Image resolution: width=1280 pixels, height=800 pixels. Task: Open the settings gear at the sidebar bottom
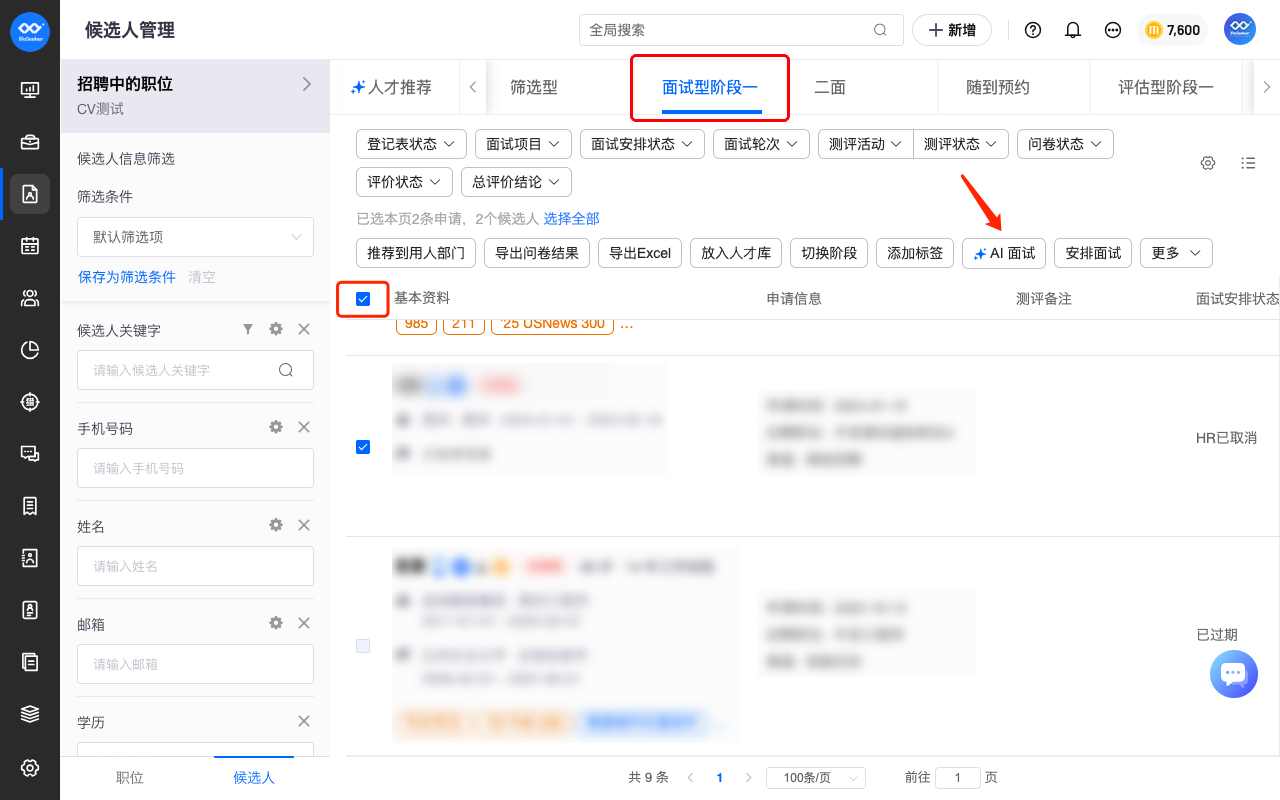(x=30, y=768)
